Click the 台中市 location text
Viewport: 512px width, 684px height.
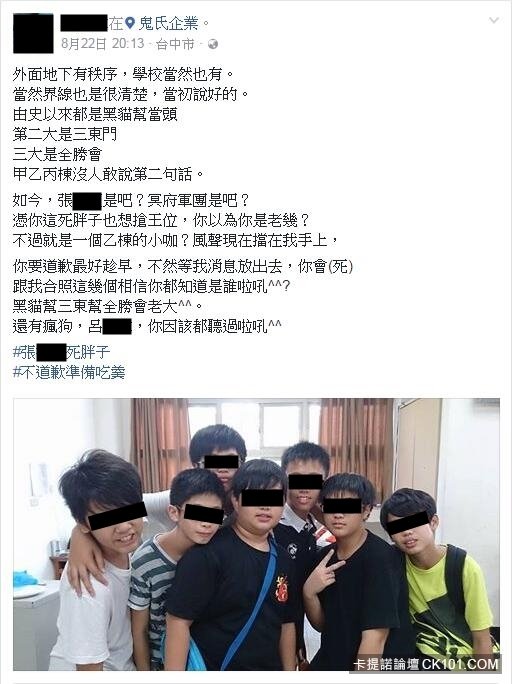click(x=175, y=44)
